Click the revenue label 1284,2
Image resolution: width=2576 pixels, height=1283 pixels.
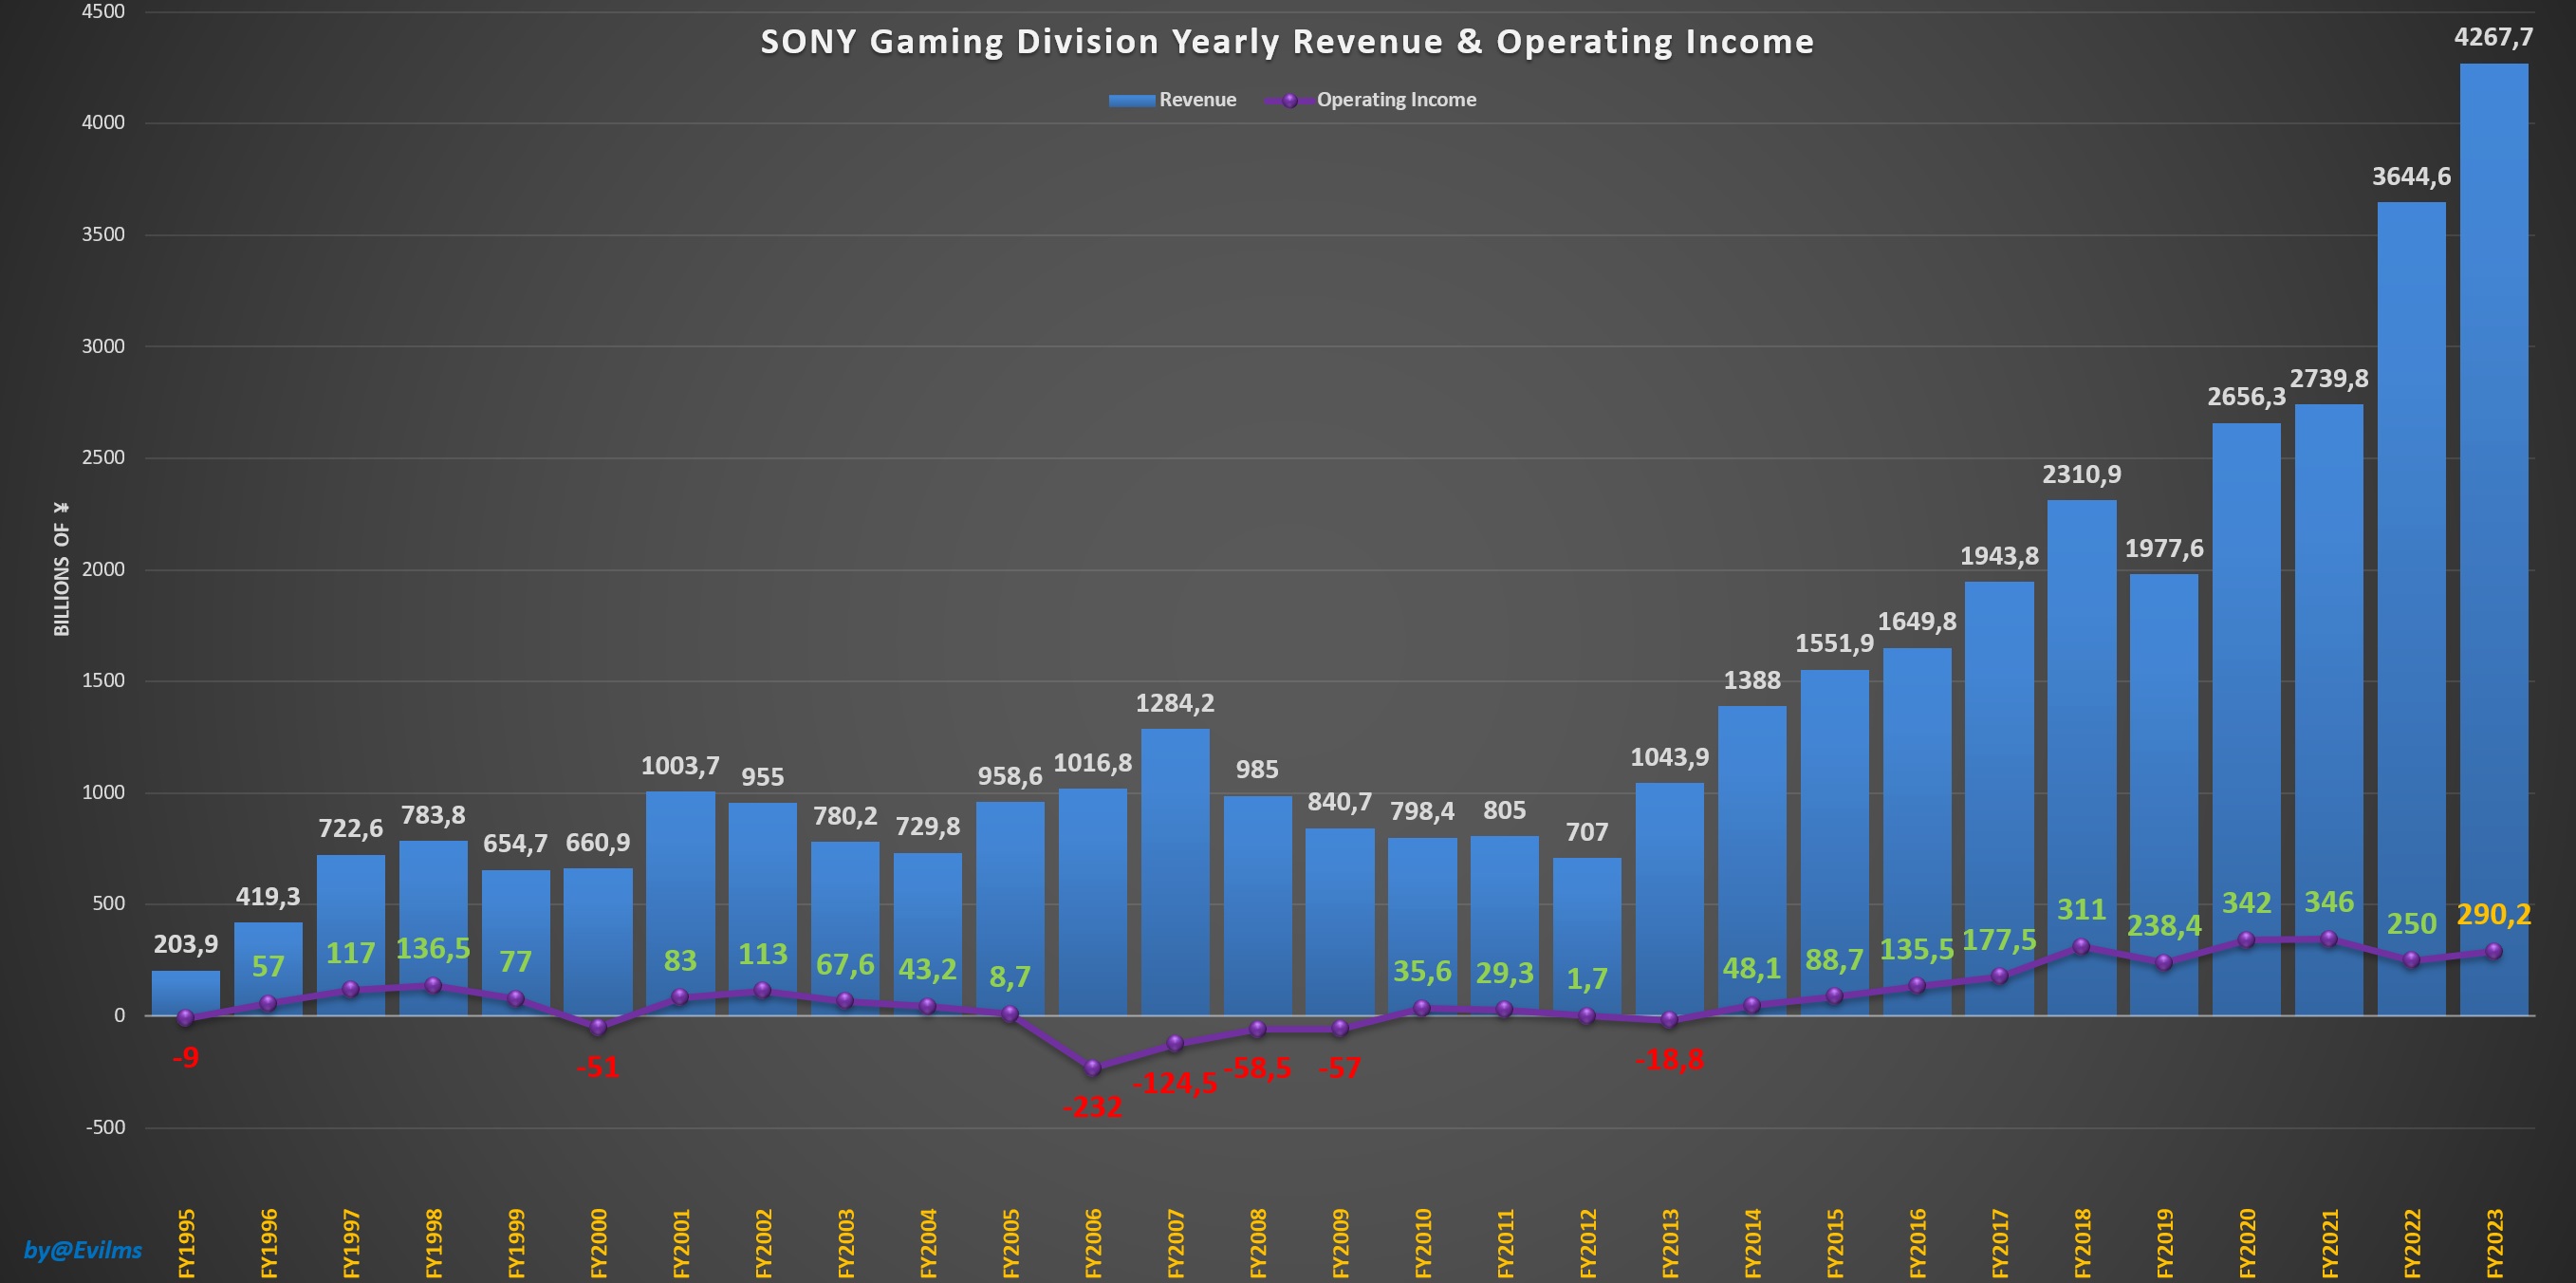(x=1175, y=704)
